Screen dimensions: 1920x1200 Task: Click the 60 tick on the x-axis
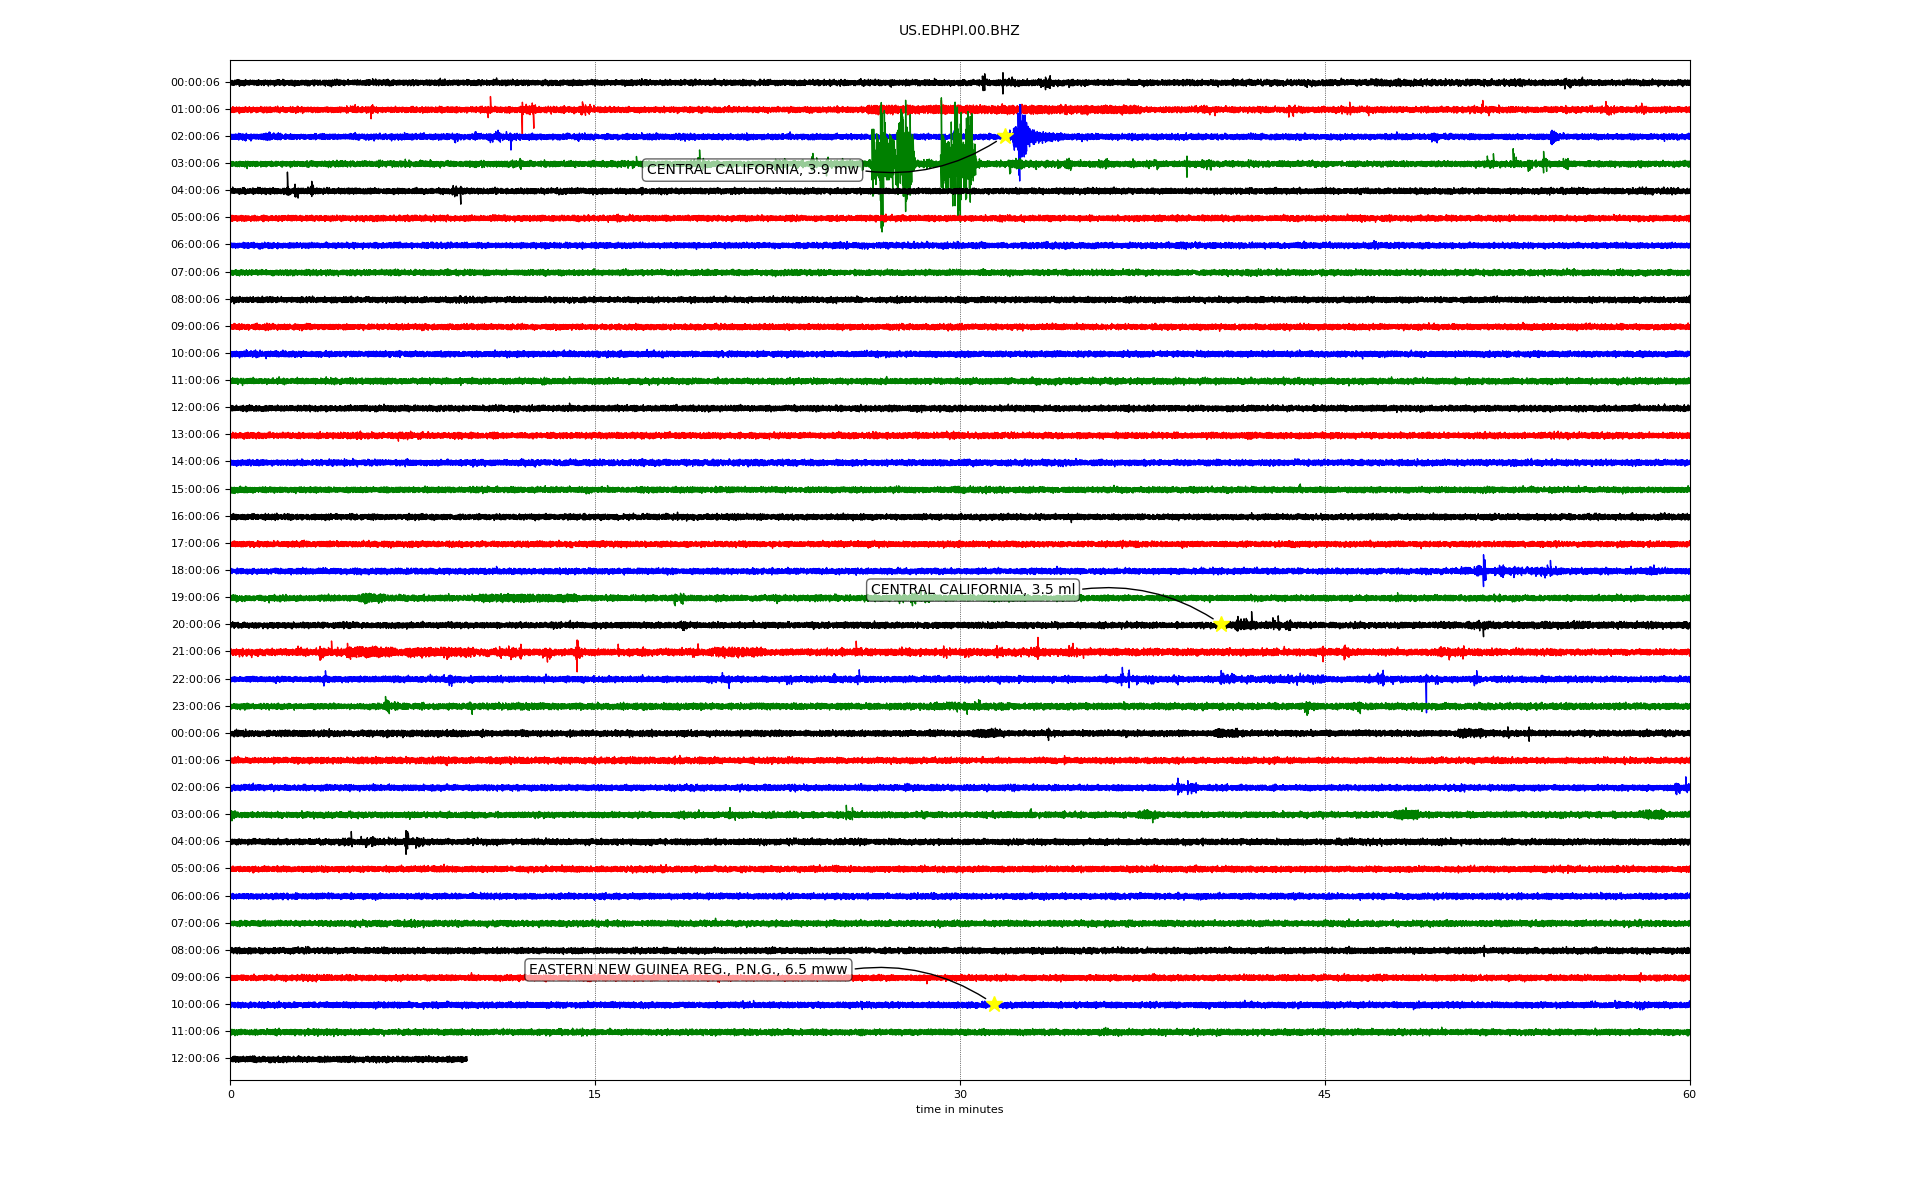[1689, 1094]
